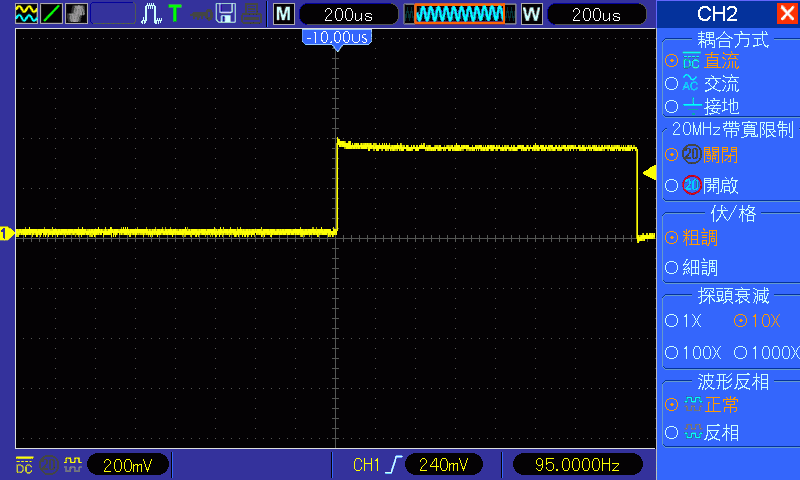Select inverted waveform (反相)
This screenshot has height=480, width=800.
pyautogui.click(x=702, y=433)
